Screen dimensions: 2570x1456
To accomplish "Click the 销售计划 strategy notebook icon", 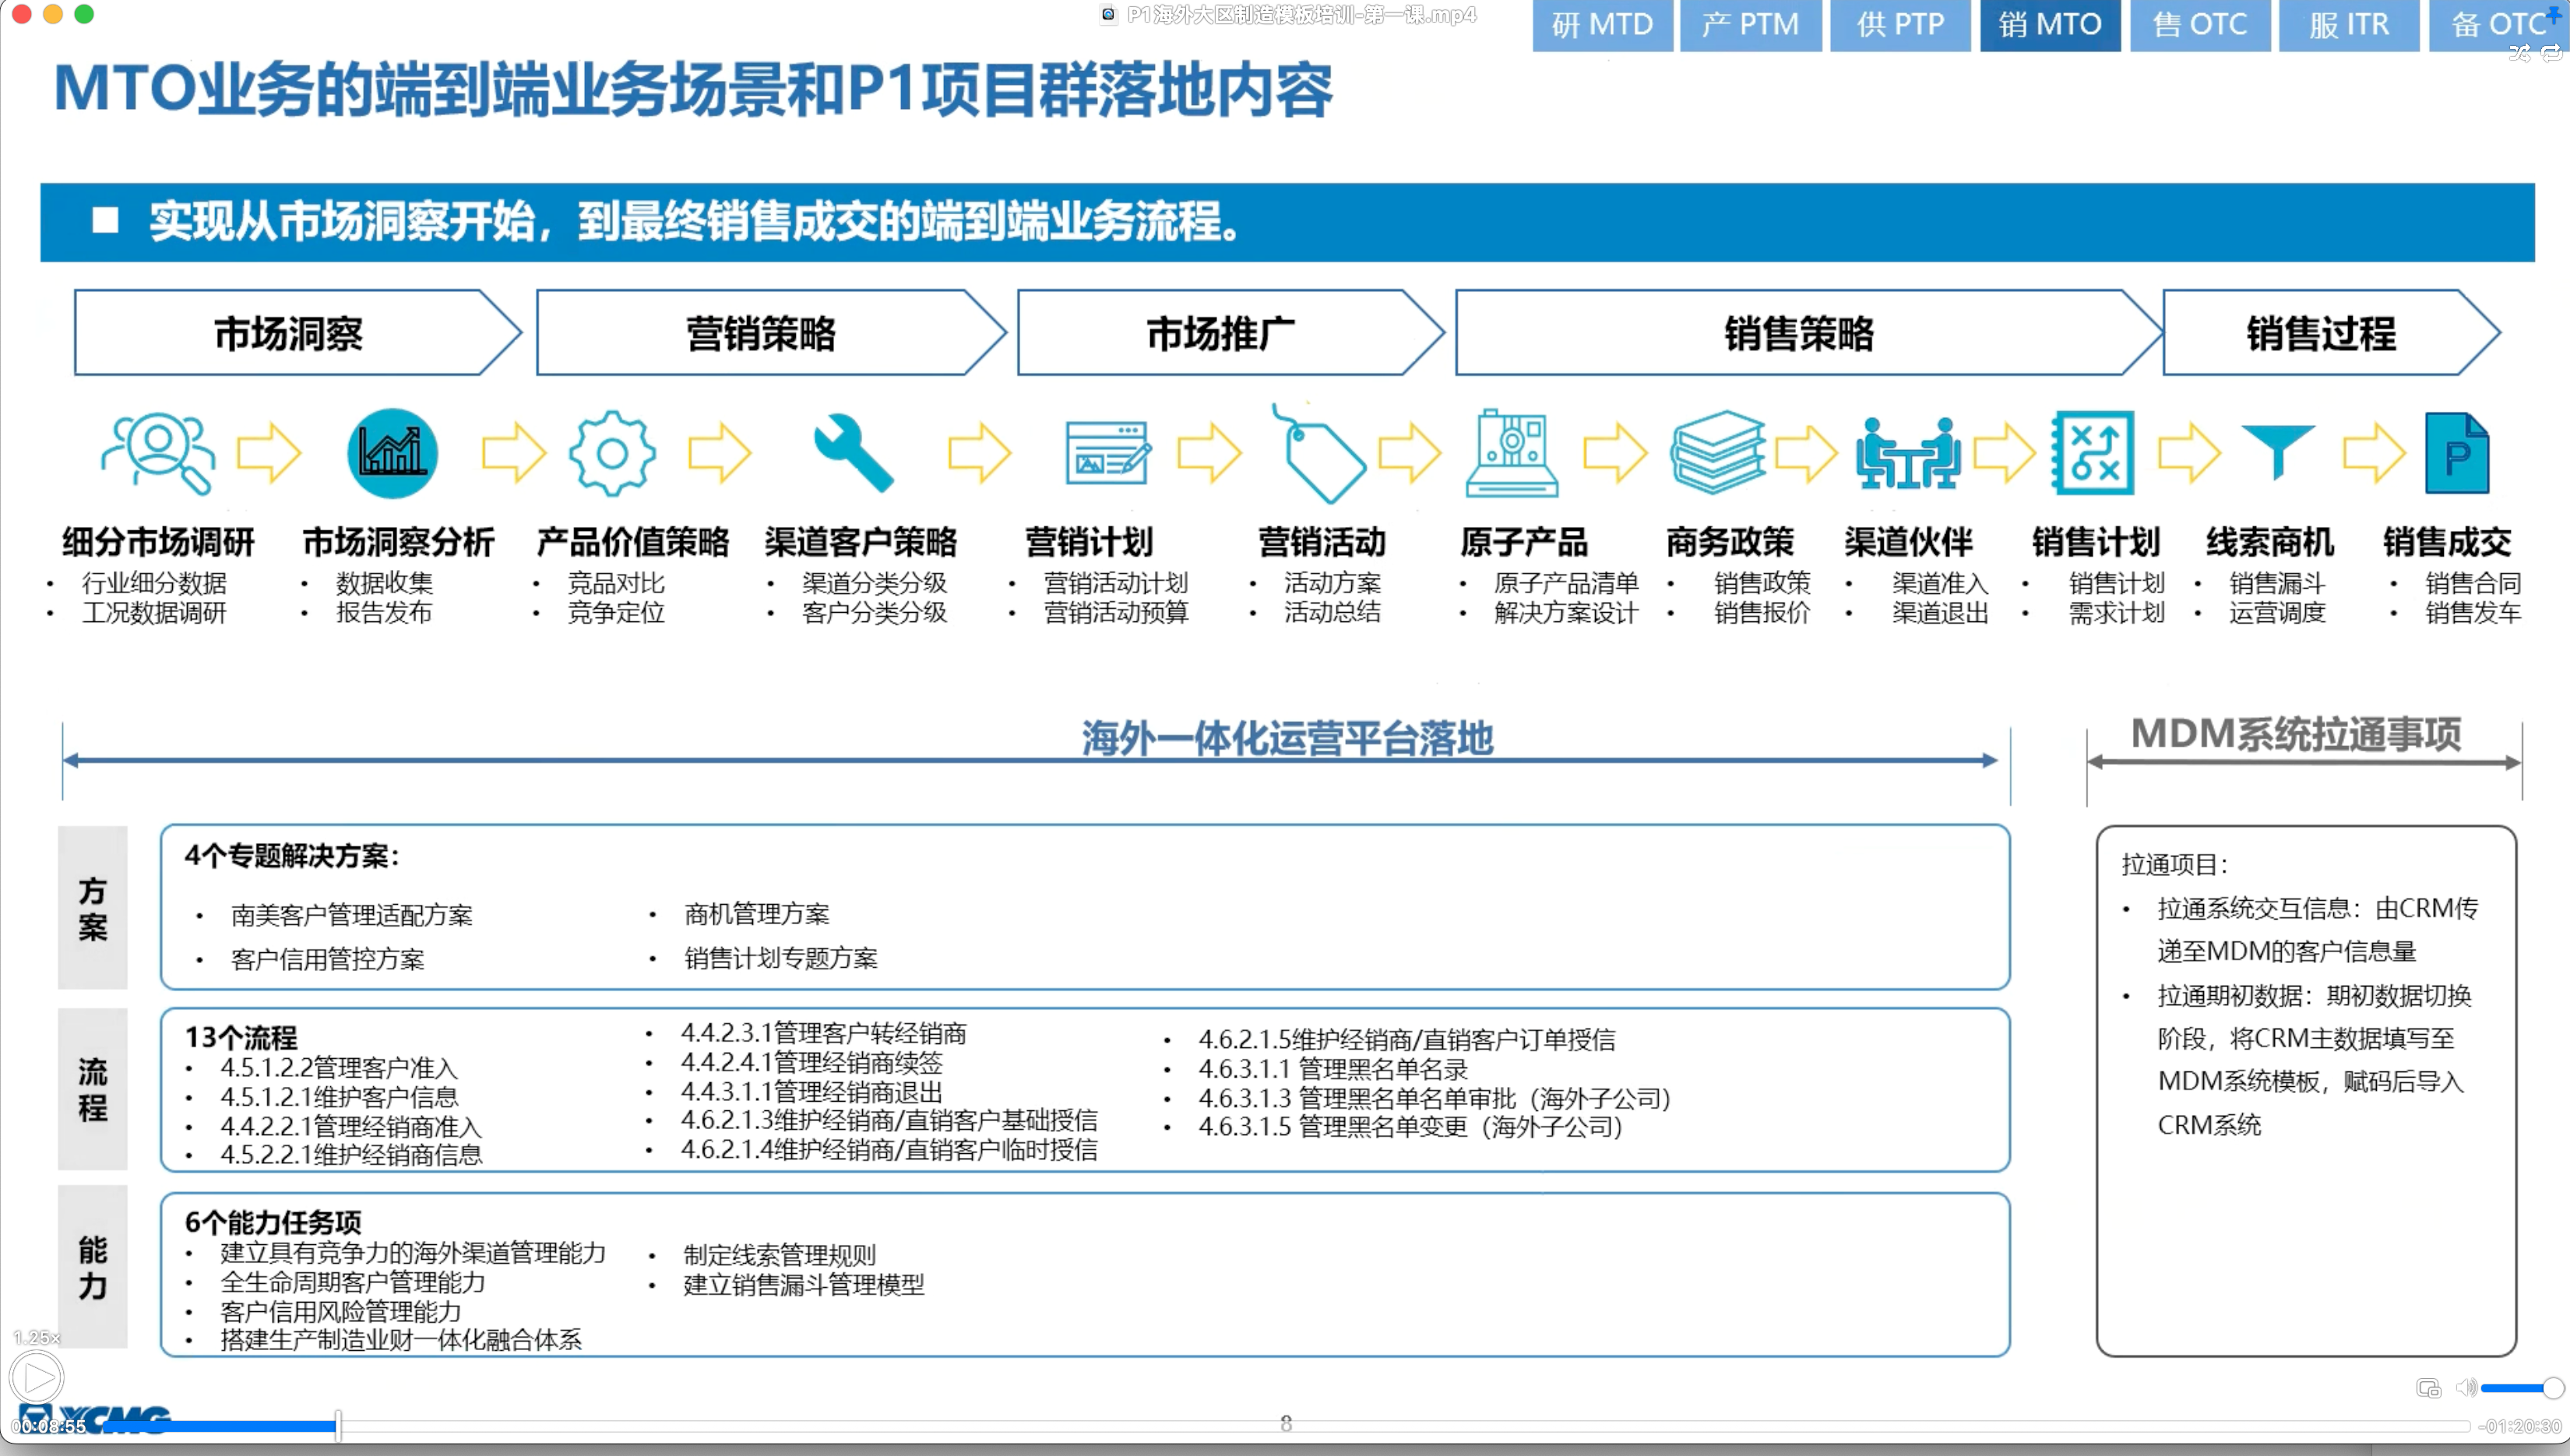I will 2093,453.
